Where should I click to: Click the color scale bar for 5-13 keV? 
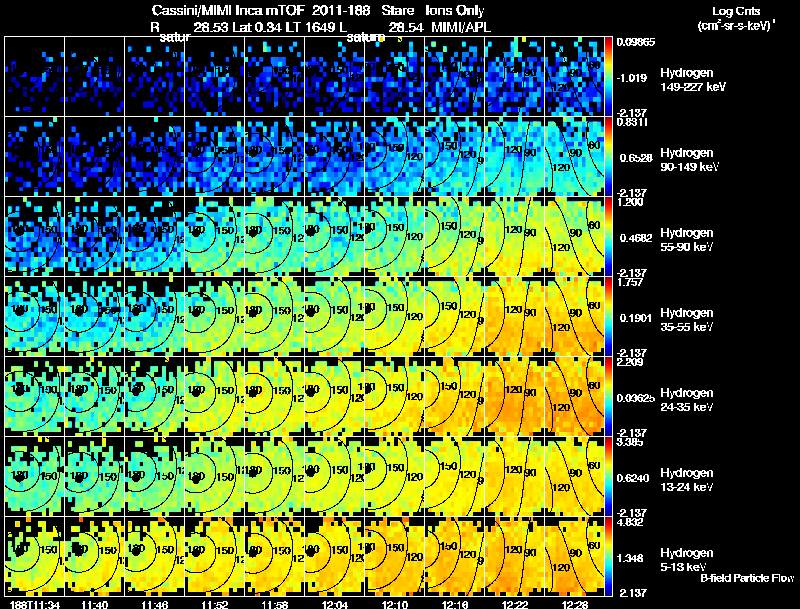608,557
